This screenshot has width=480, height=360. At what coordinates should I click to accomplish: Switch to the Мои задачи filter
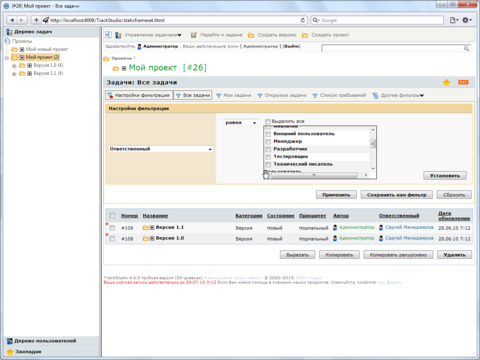(234, 95)
